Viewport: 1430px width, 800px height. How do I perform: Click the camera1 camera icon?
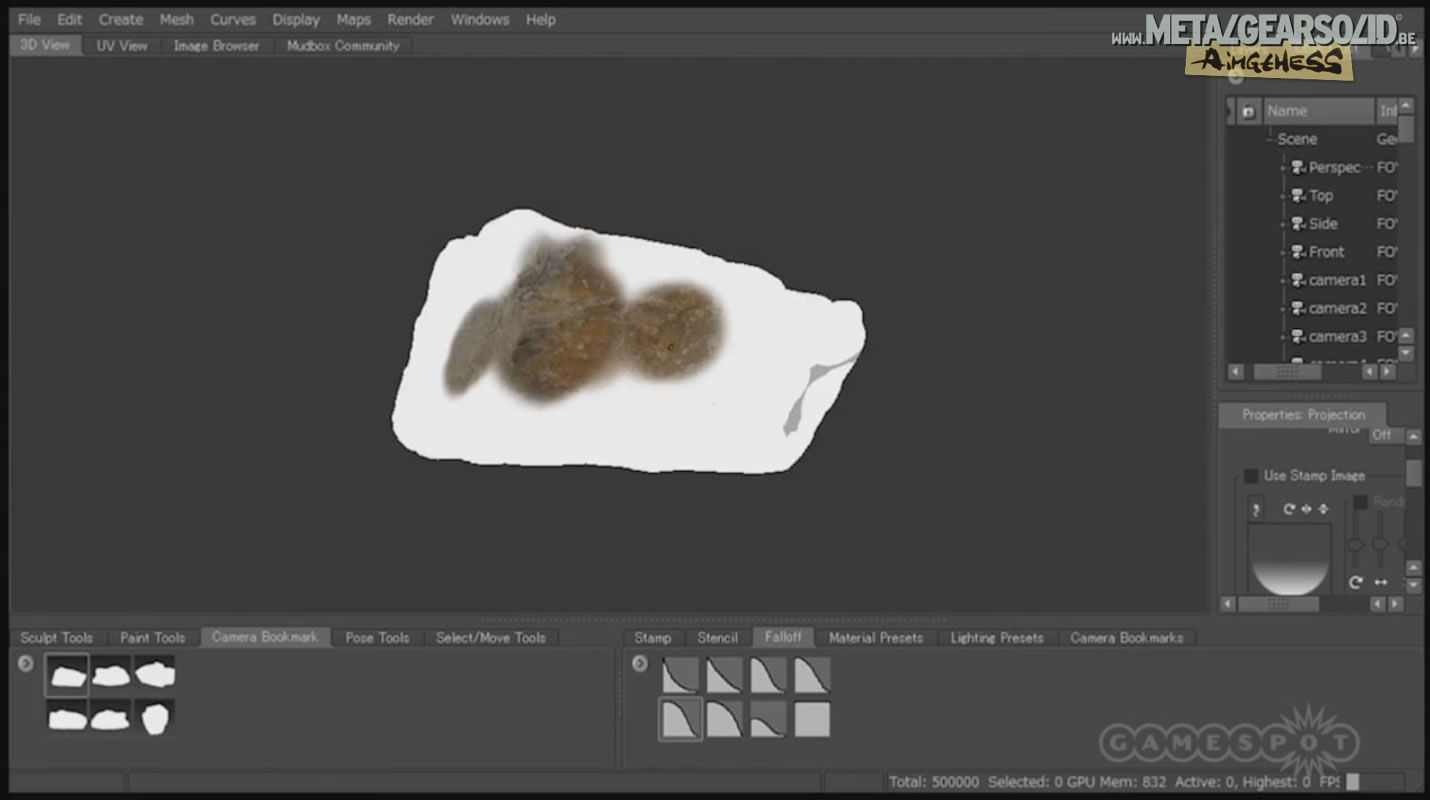(1298, 280)
